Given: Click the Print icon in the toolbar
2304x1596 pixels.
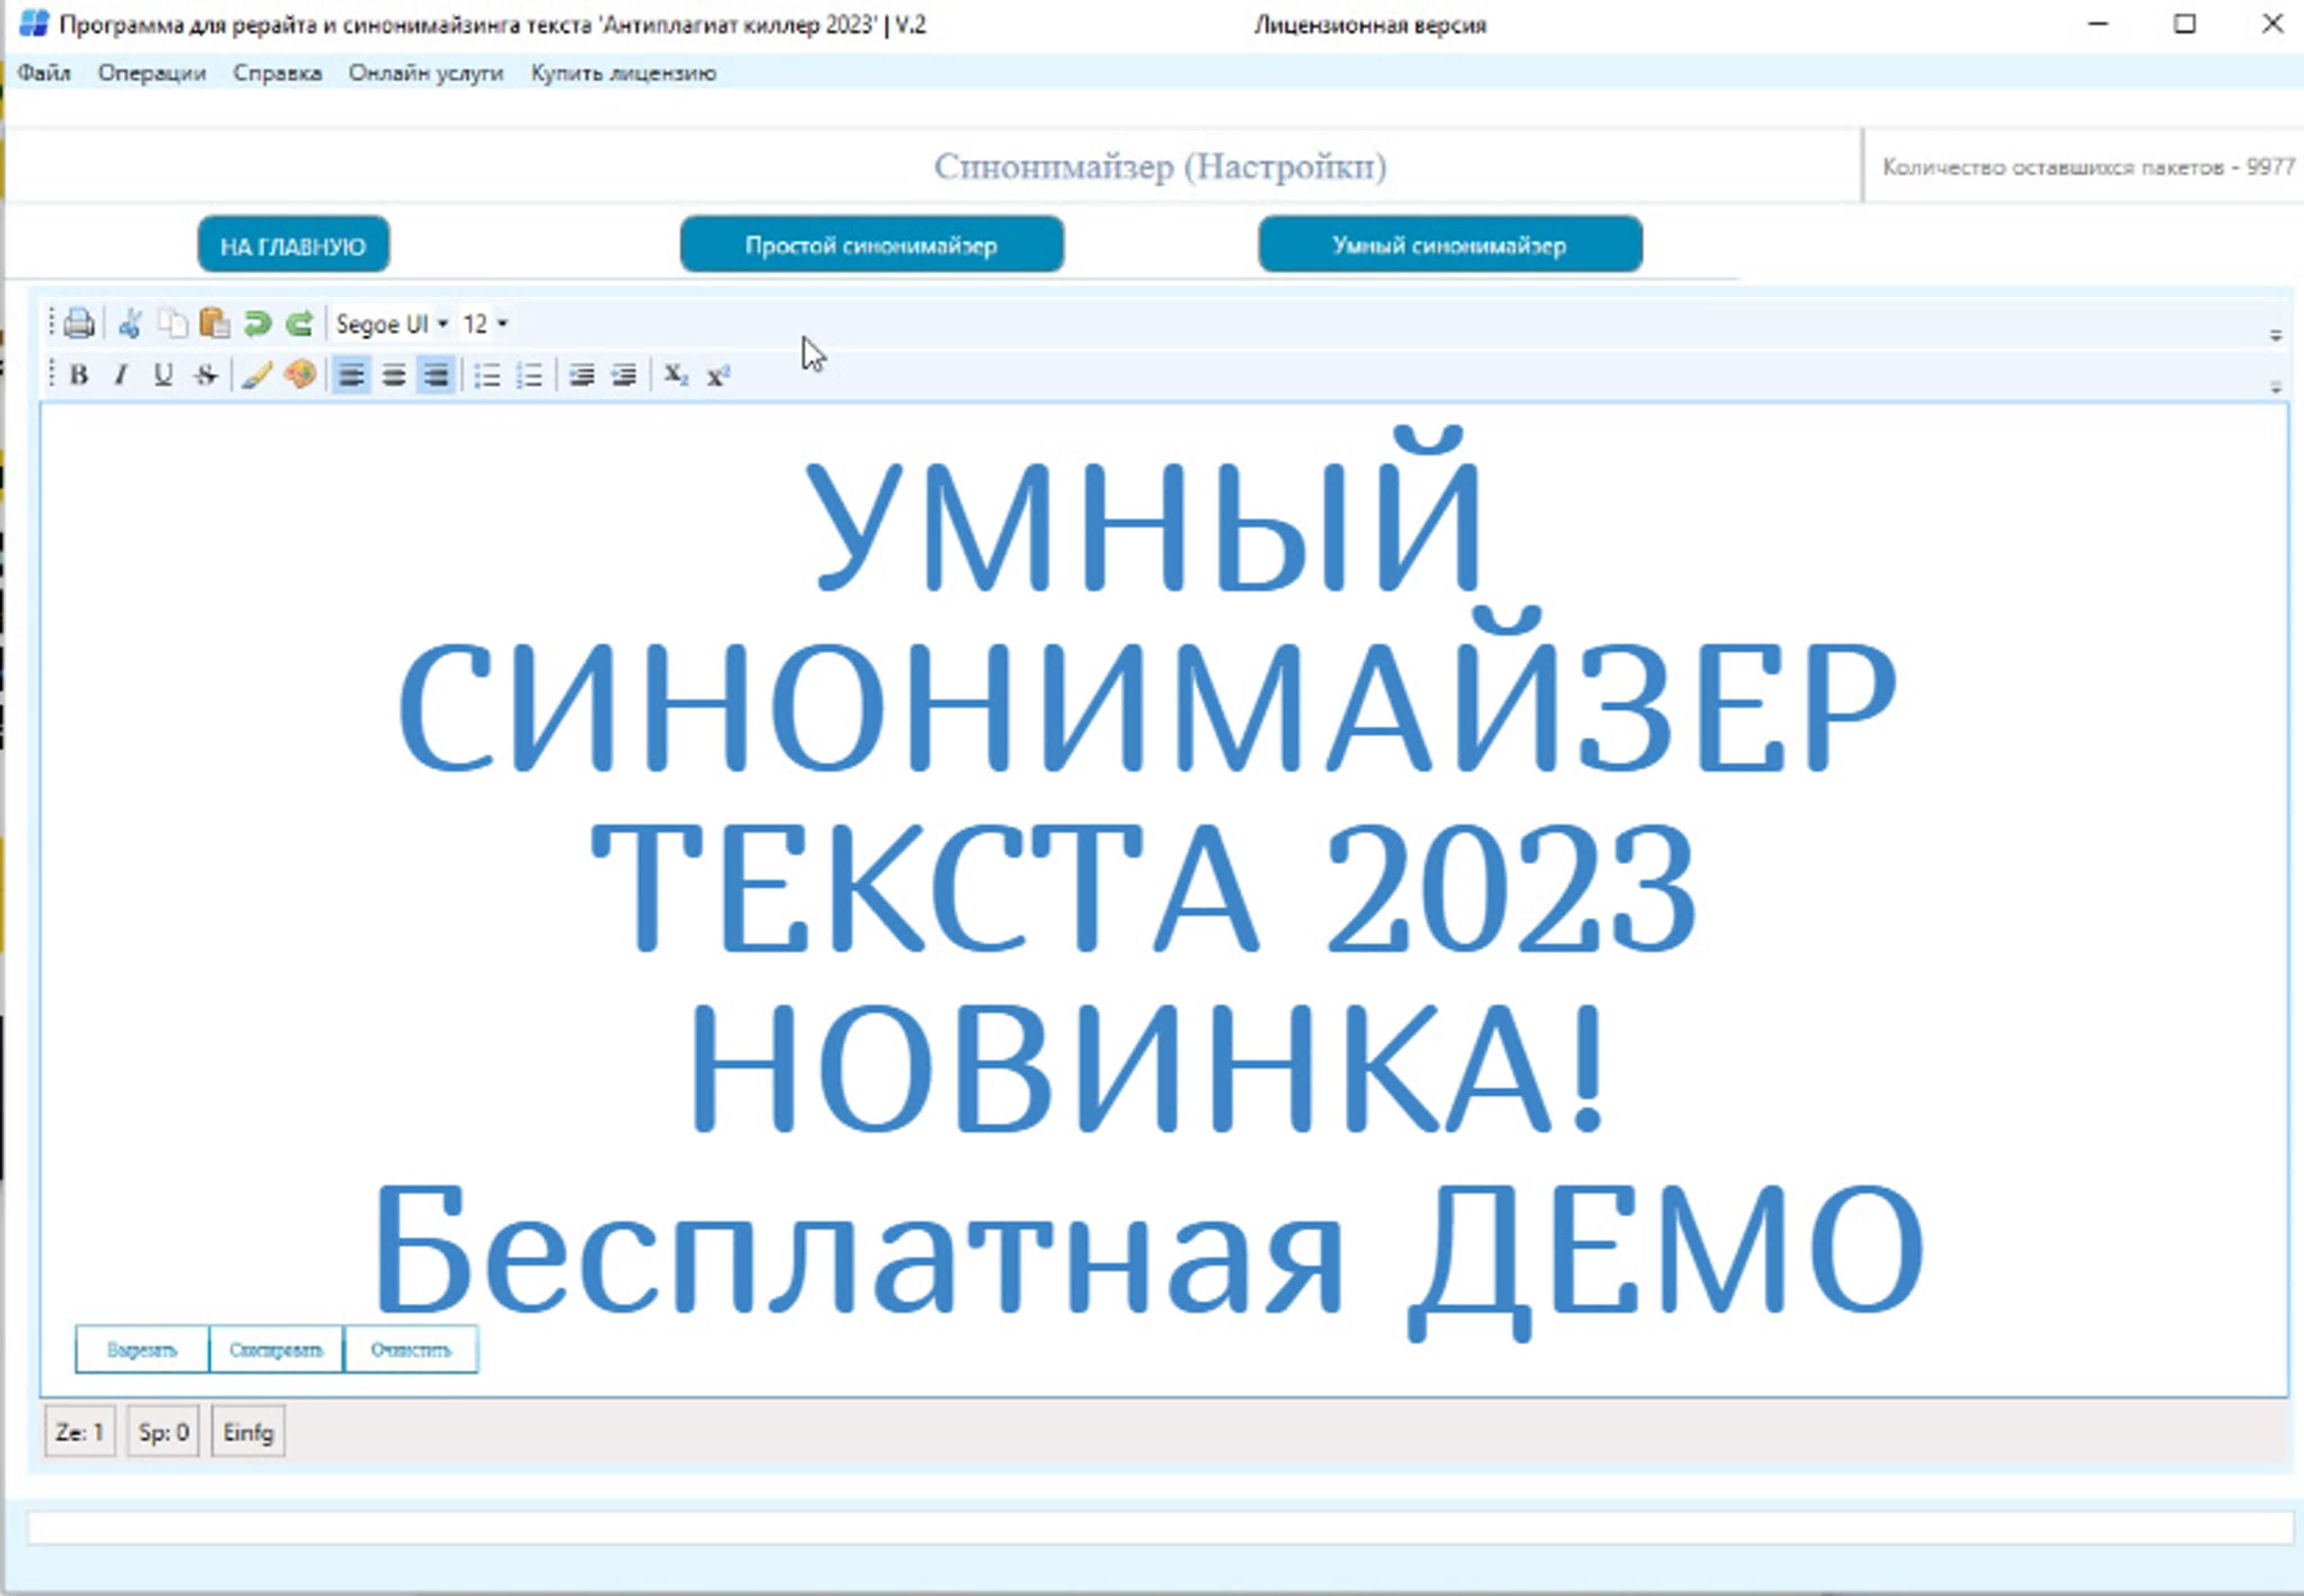Looking at the screenshot, I should click(x=79, y=324).
